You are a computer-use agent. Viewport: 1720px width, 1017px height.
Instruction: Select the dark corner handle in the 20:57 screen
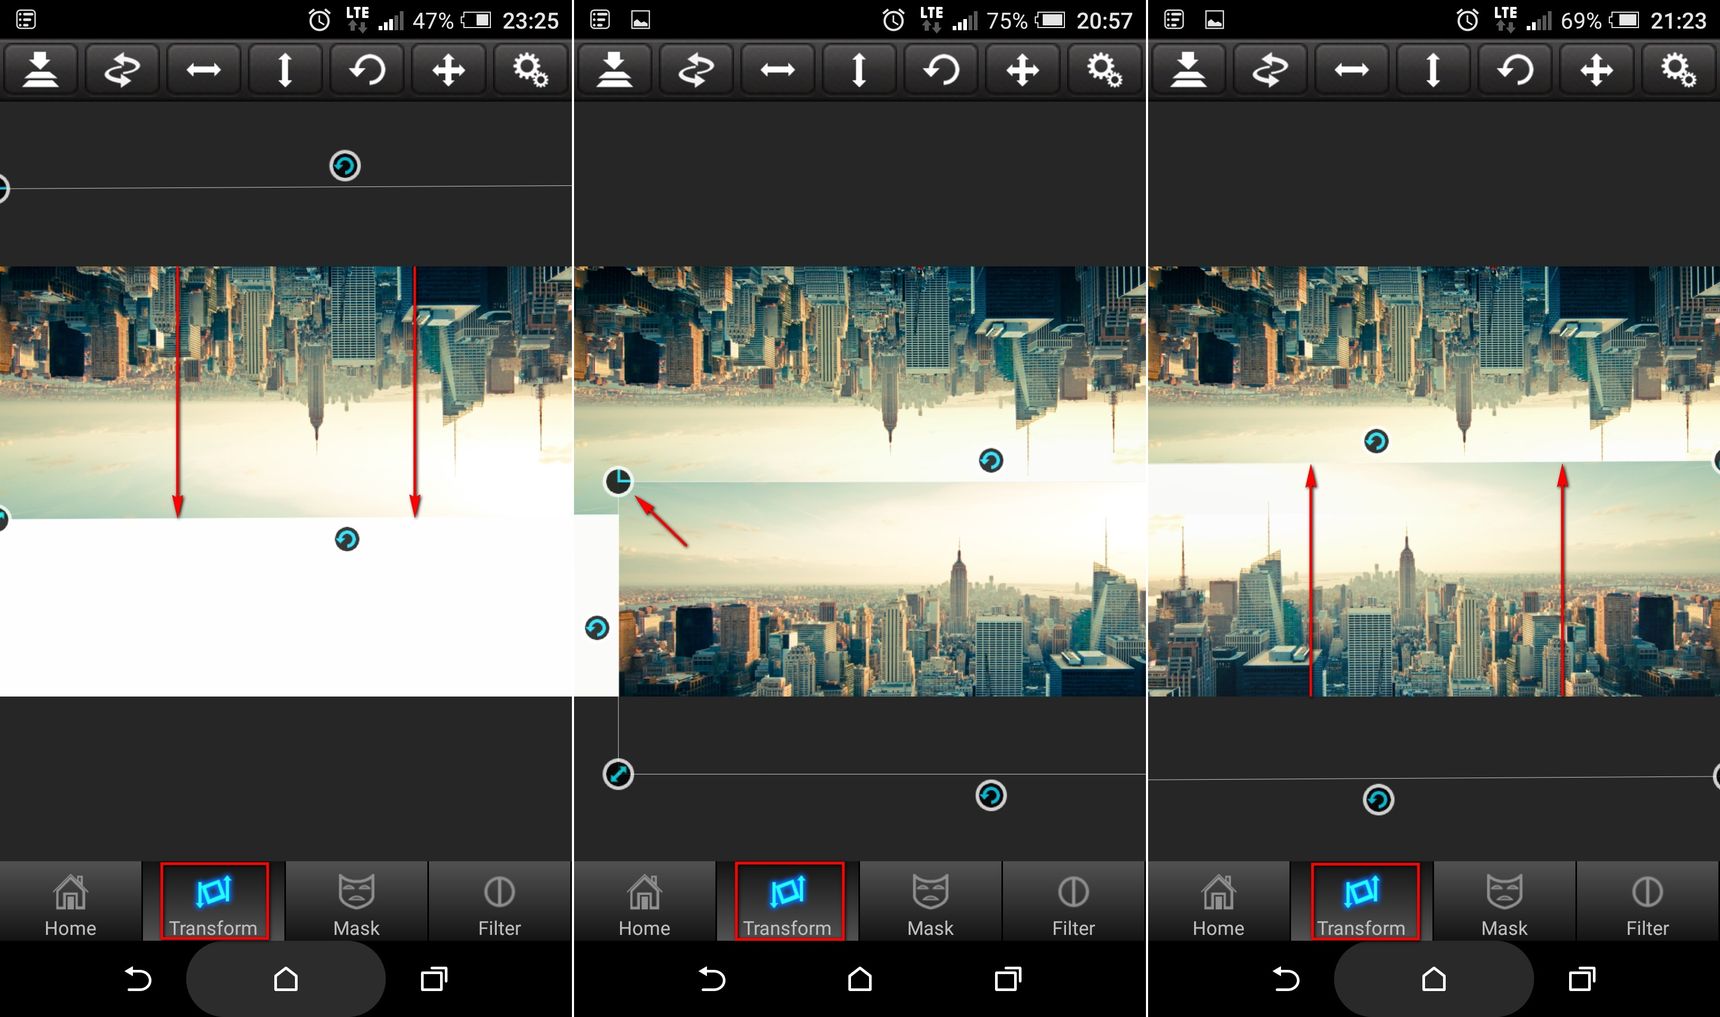click(619, 482)
